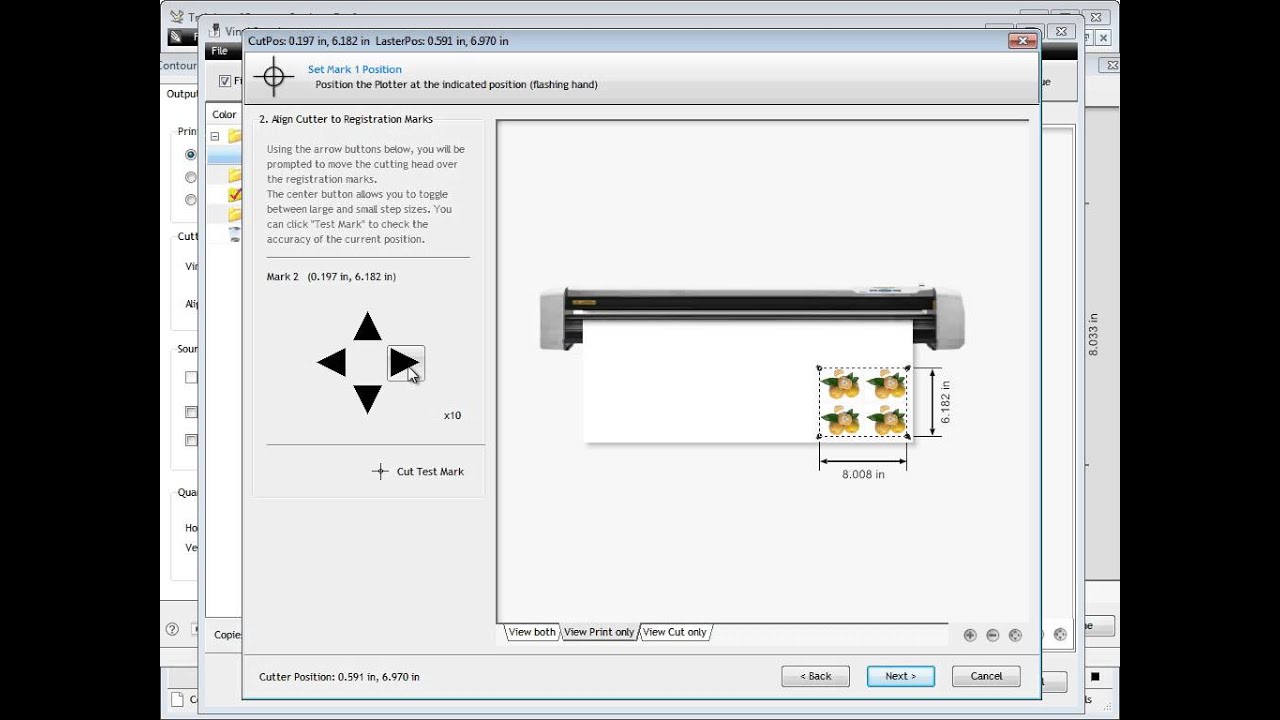Select the first radio button under Print group
This screenshot has height=720, width=1280.
pos(190,155)
